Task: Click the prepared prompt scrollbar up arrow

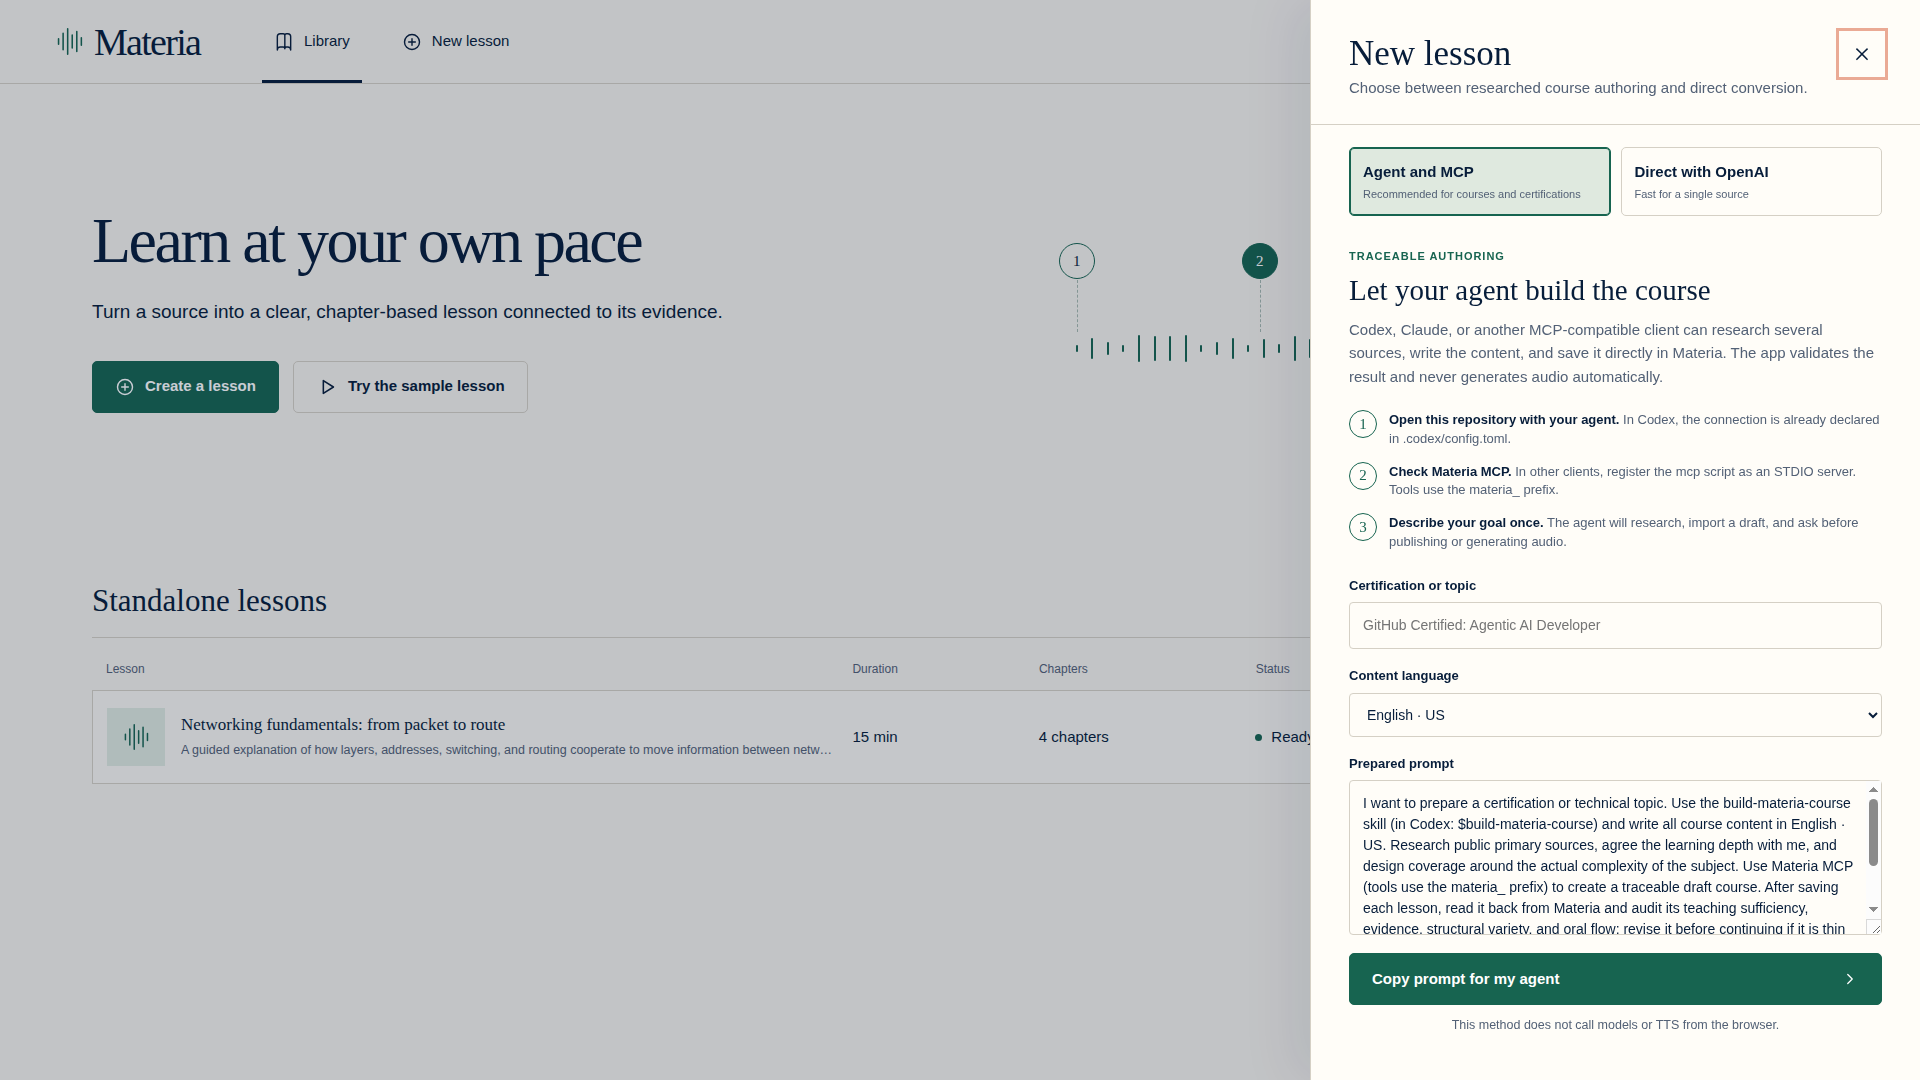Action: 1874,790
